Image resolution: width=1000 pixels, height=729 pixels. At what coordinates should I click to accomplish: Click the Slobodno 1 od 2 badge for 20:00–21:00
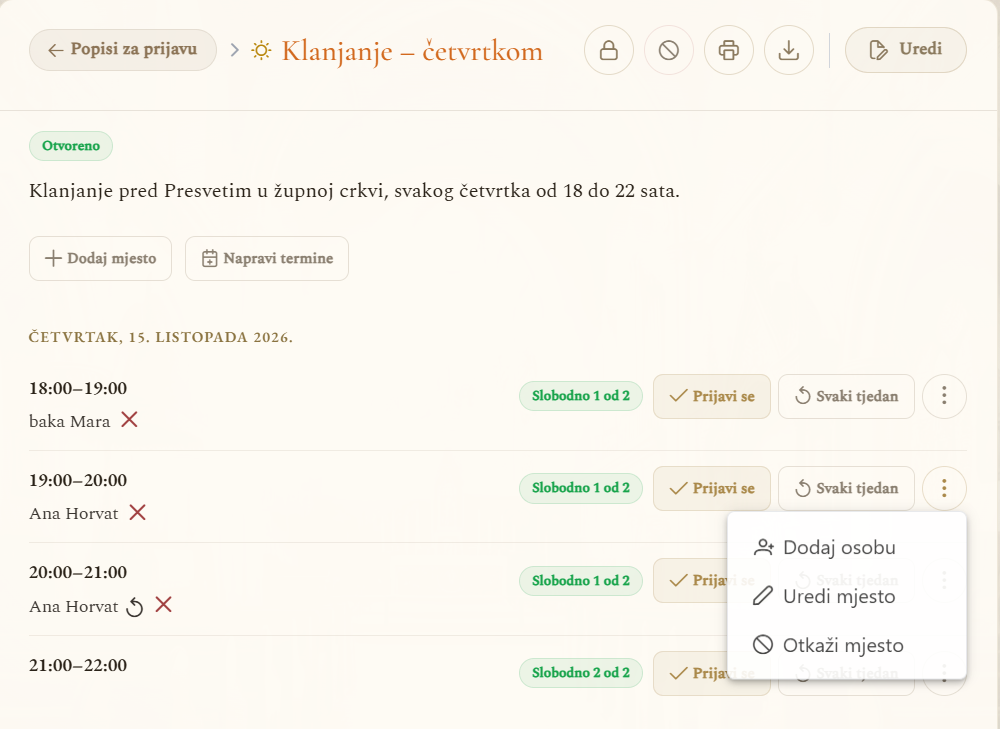point(581,581)
